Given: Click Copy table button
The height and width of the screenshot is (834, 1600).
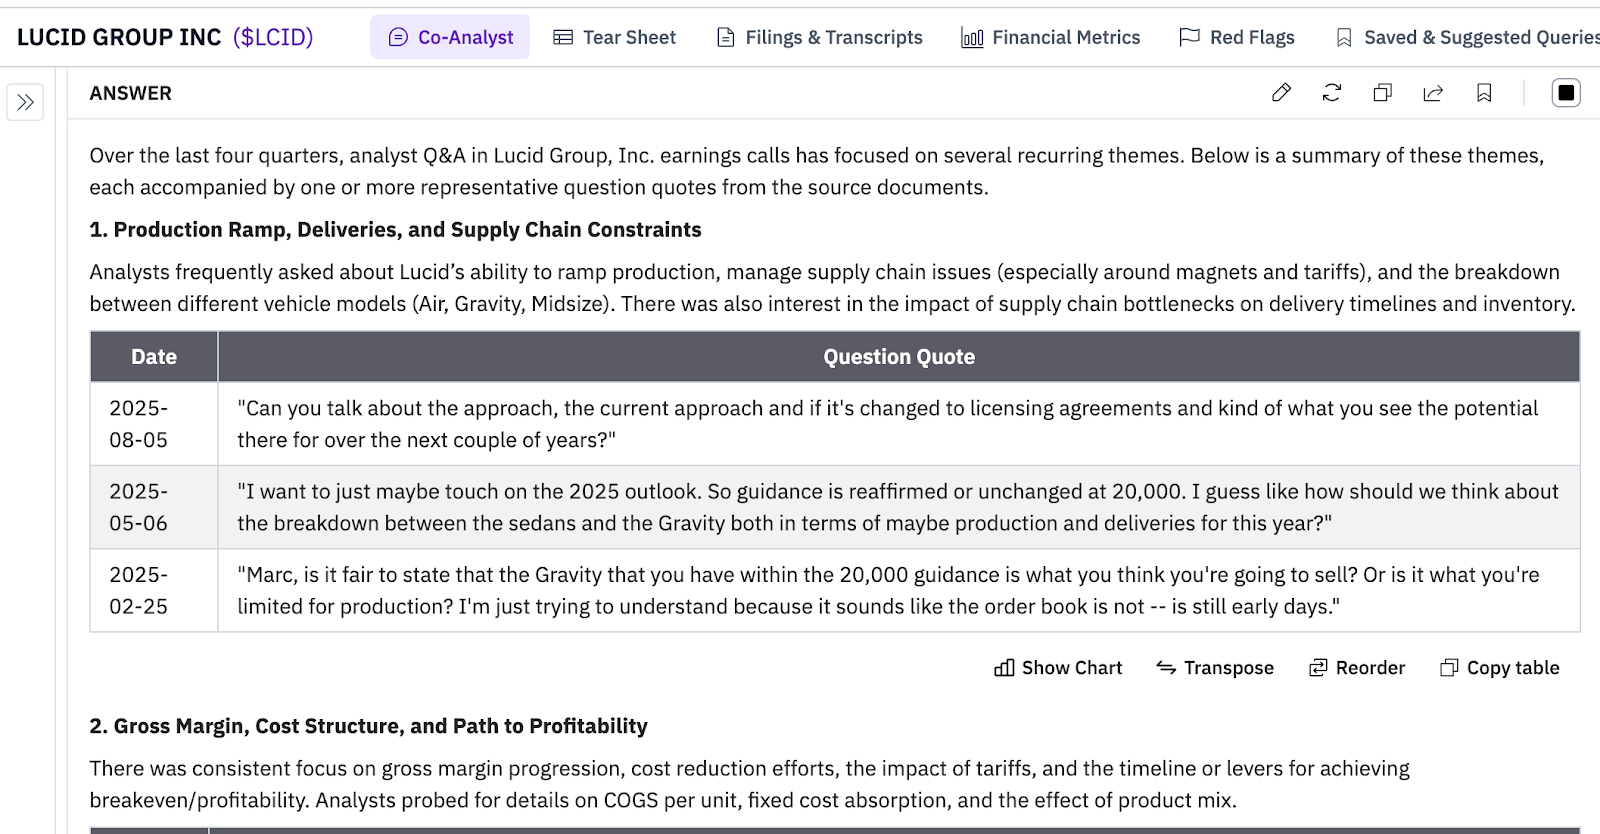Looking at the screenshot, I should (x=1499, y=668).
